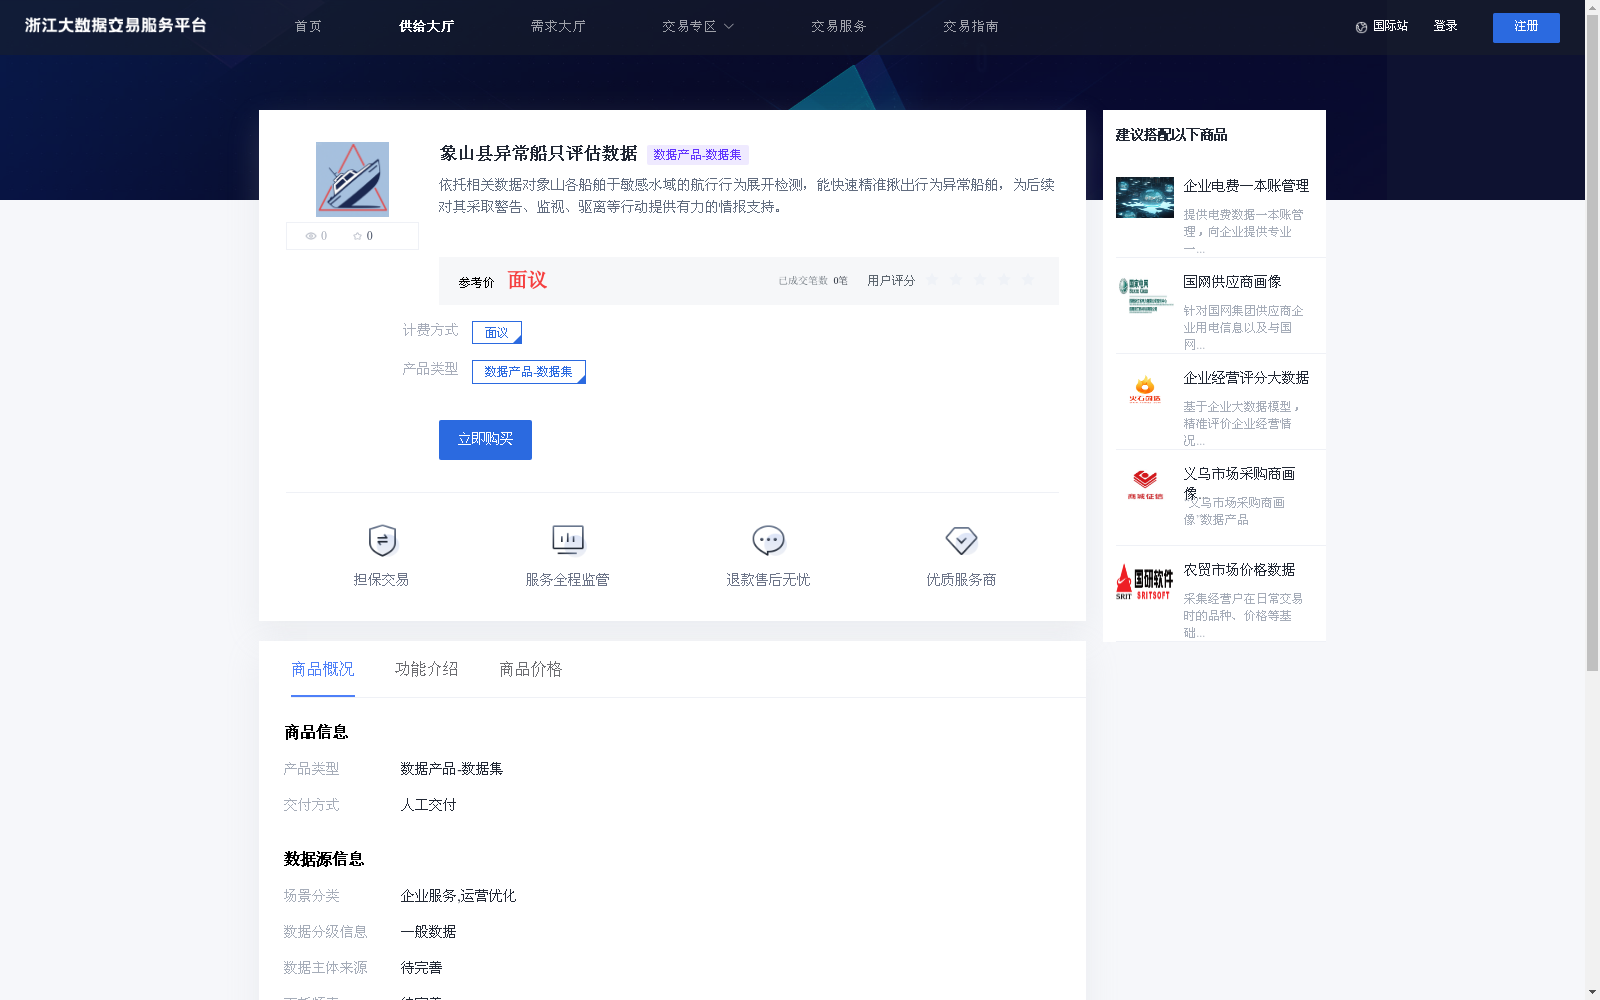This screenshot has width=1600, height=1000.
Task: Click the 注册 button
Action: [x=1526, y=28]
